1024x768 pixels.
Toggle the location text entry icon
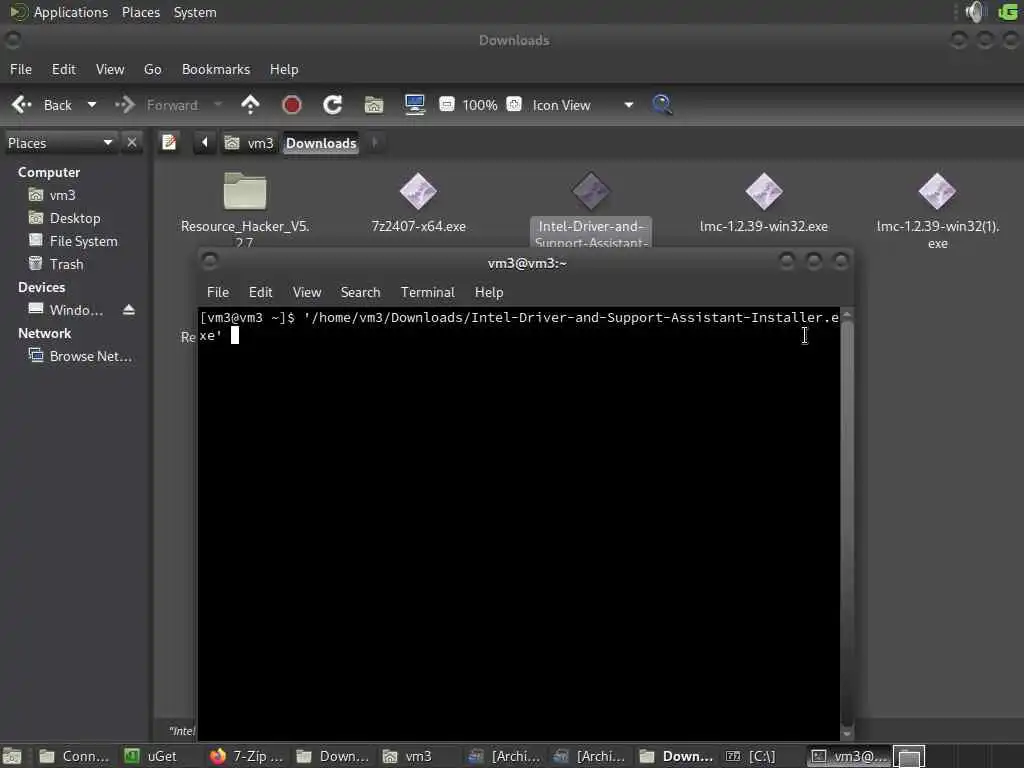[169, 142]
